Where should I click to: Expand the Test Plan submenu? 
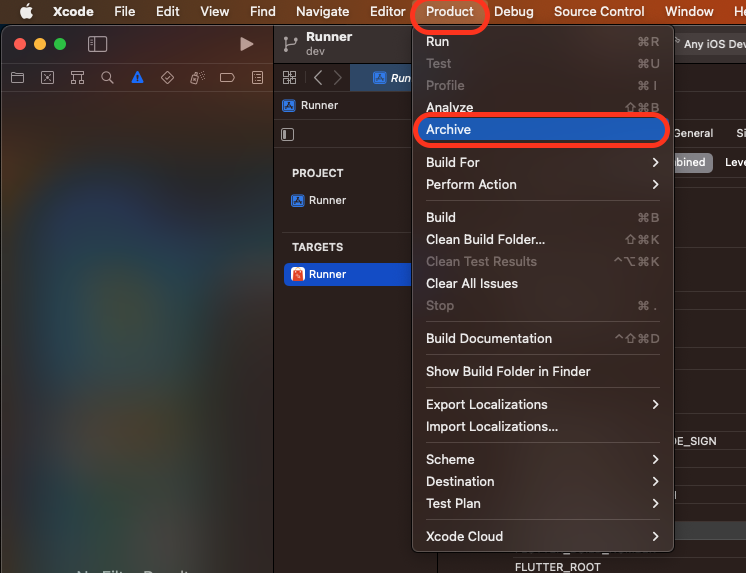(542, 504)
